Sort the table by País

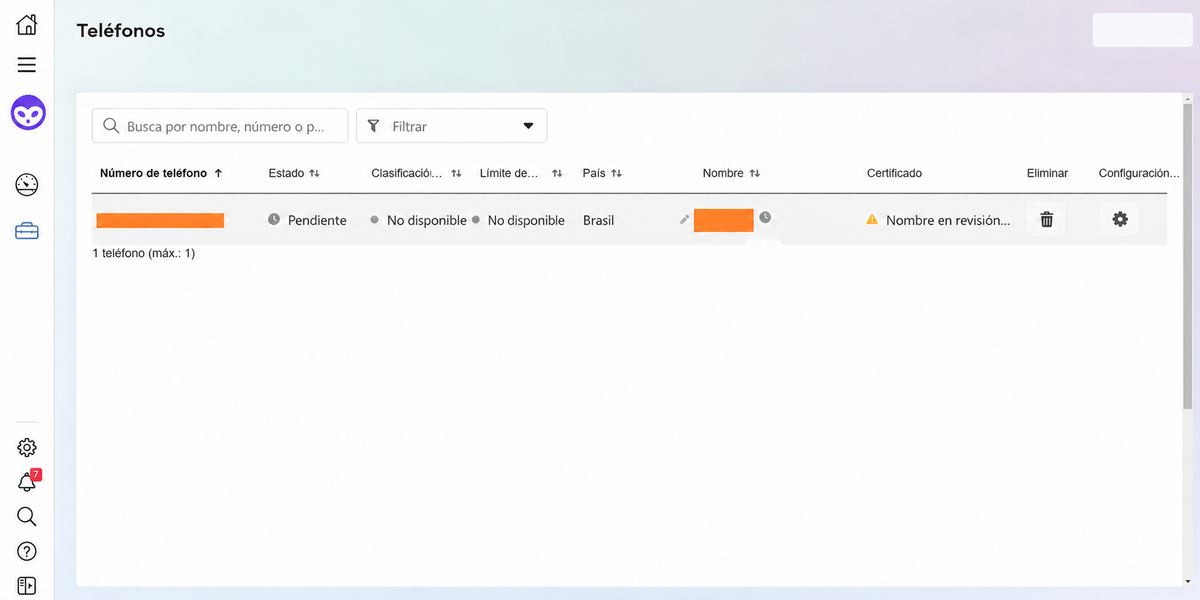[x=602, y=173]
